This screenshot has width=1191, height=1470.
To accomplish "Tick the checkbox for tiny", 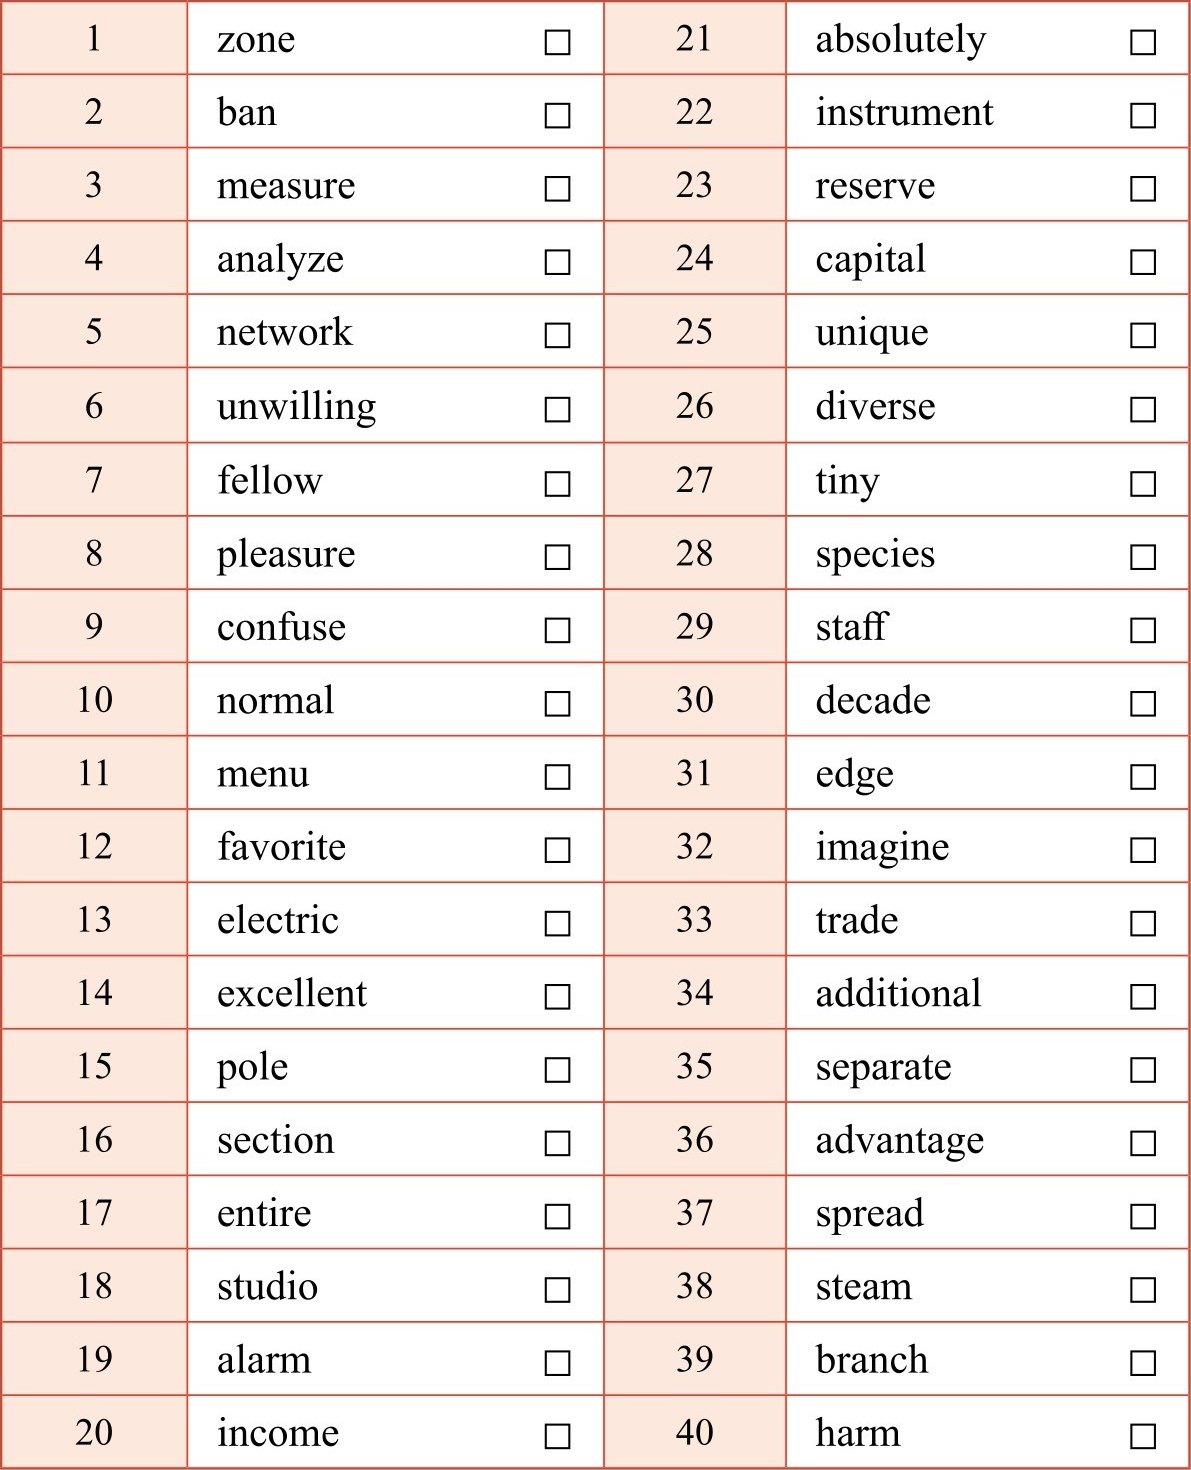I will pos(1143,484).
